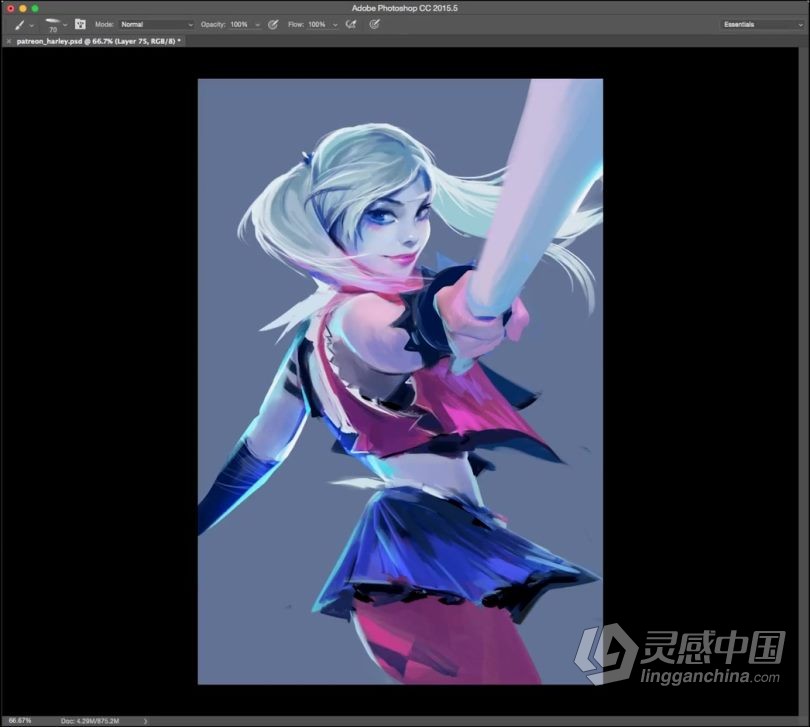Open the brush preset picker showing size 70

tap(53, 25)
